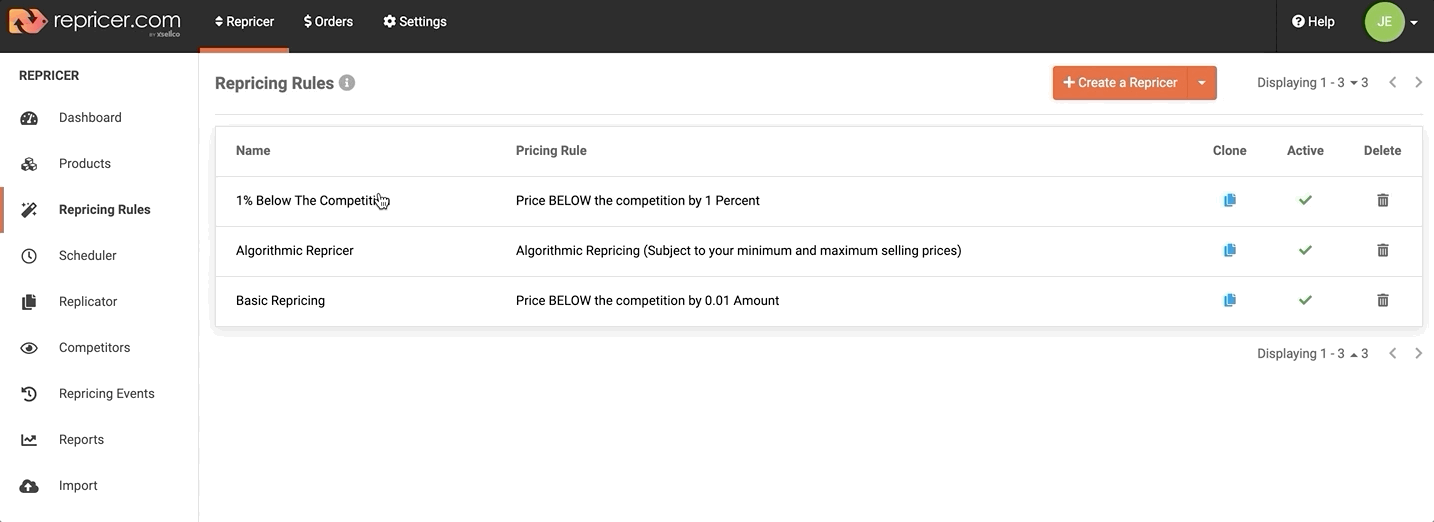Open the Settings menu
The image size is (1434, 522).
click(x=415, y=21)
